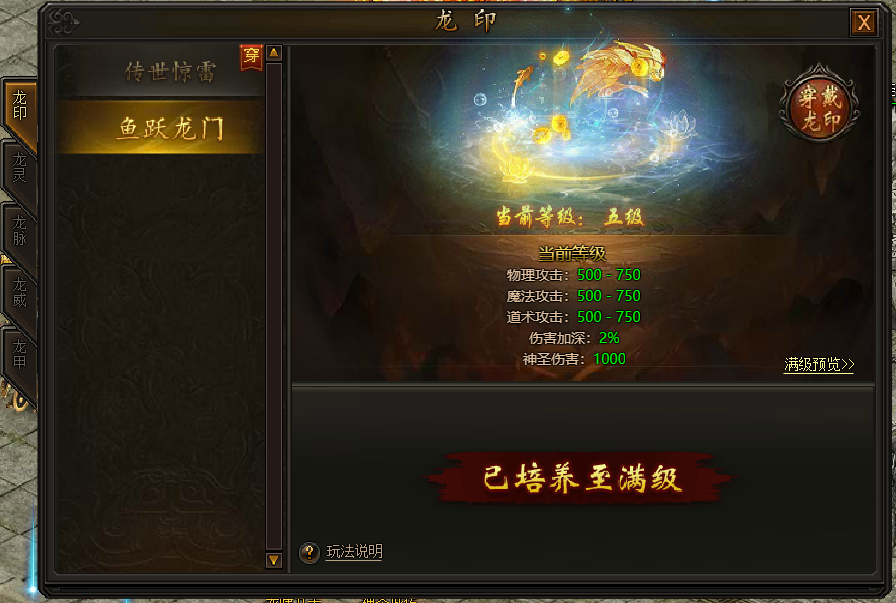Click the list scroll down arrow
Image resolution: width=896 pixels, height=603 pixels.
coord(274,560)
